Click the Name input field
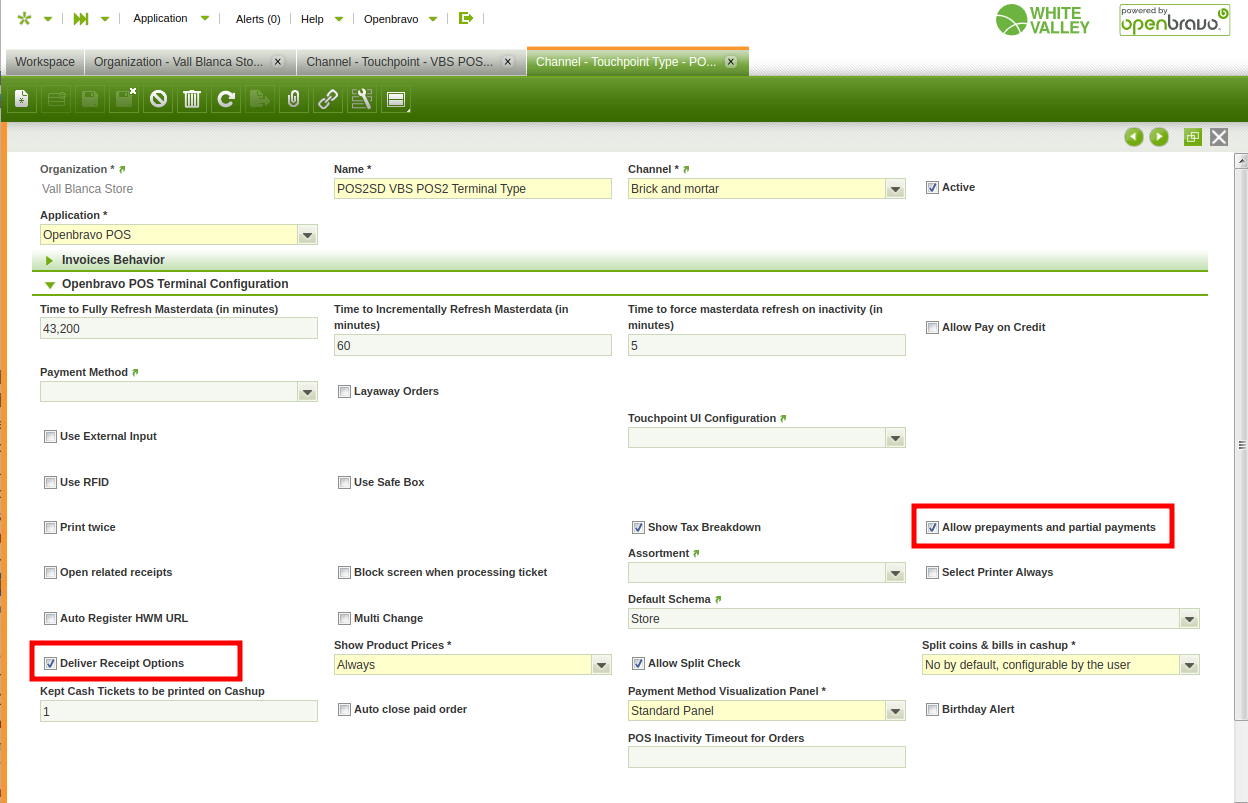The height and width of the screenshot is (803, 1248). [473, 189]
